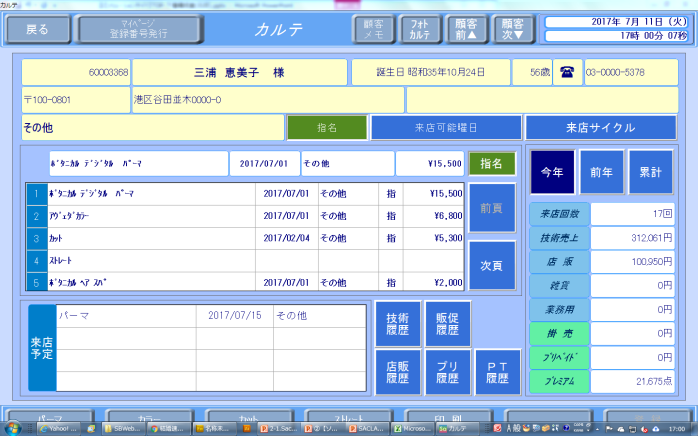
Task: Go to next page with 次頁
Action: click(x=492, y=265)
